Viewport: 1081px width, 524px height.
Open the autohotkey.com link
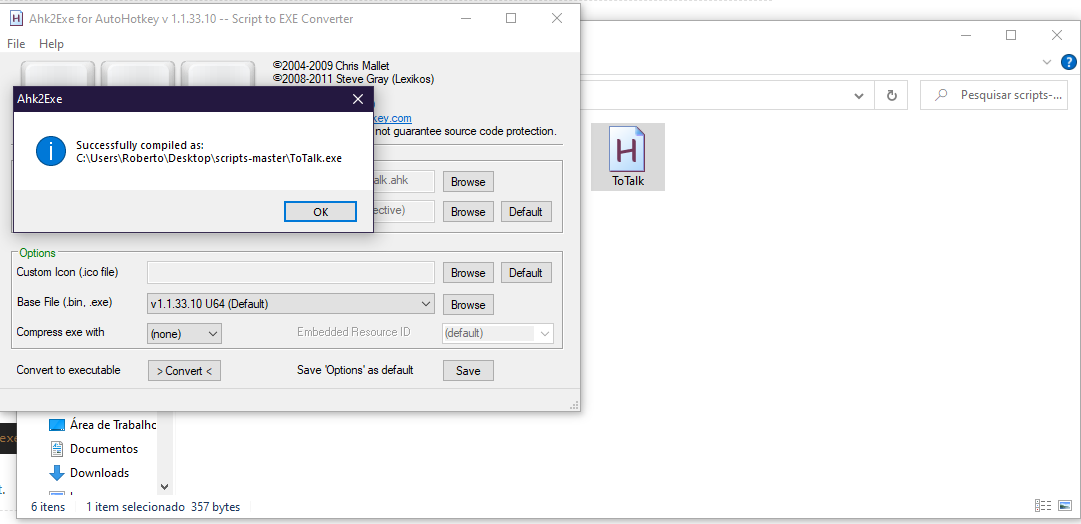click(x=393, y=118)
